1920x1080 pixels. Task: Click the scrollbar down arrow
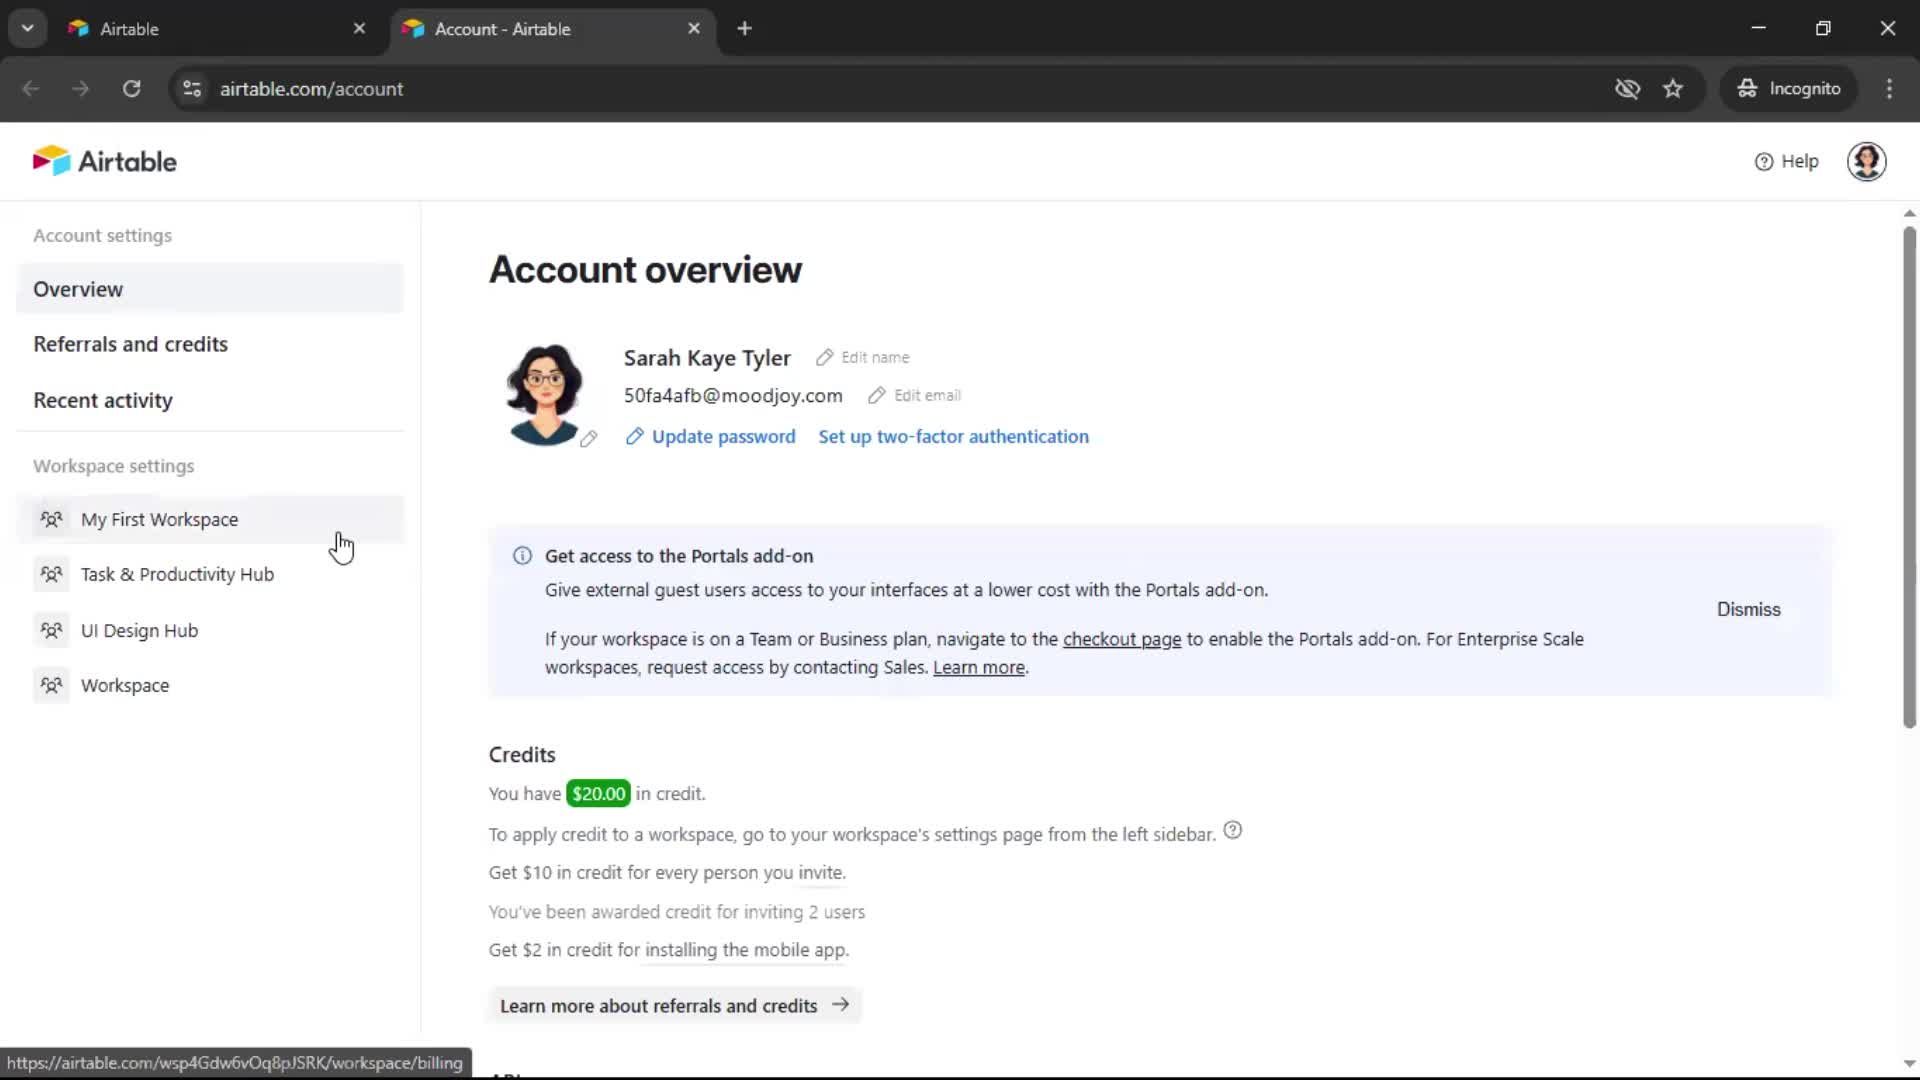click(1909, 1064)
